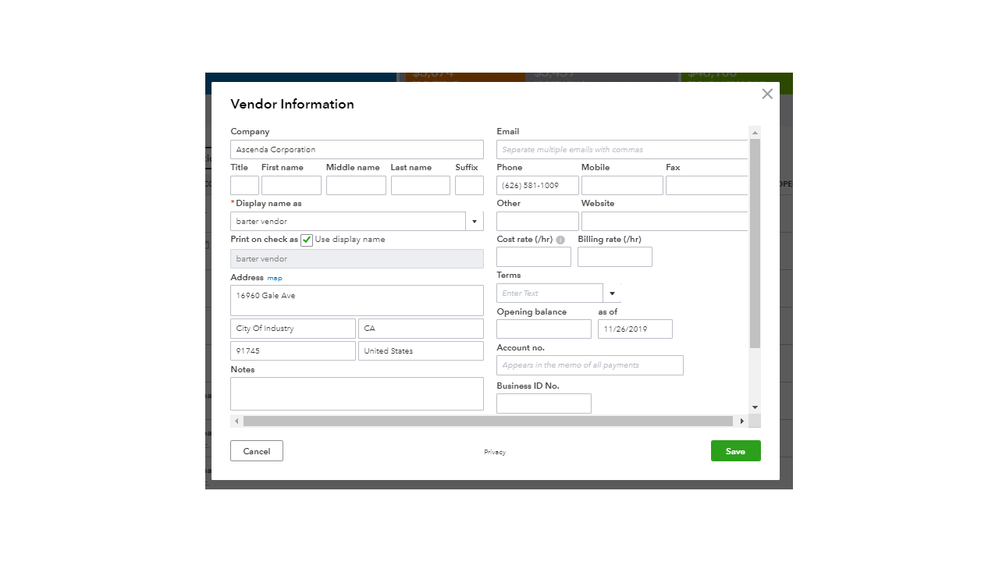
Task: Open the Privacy link
Action: pos(494,452)
